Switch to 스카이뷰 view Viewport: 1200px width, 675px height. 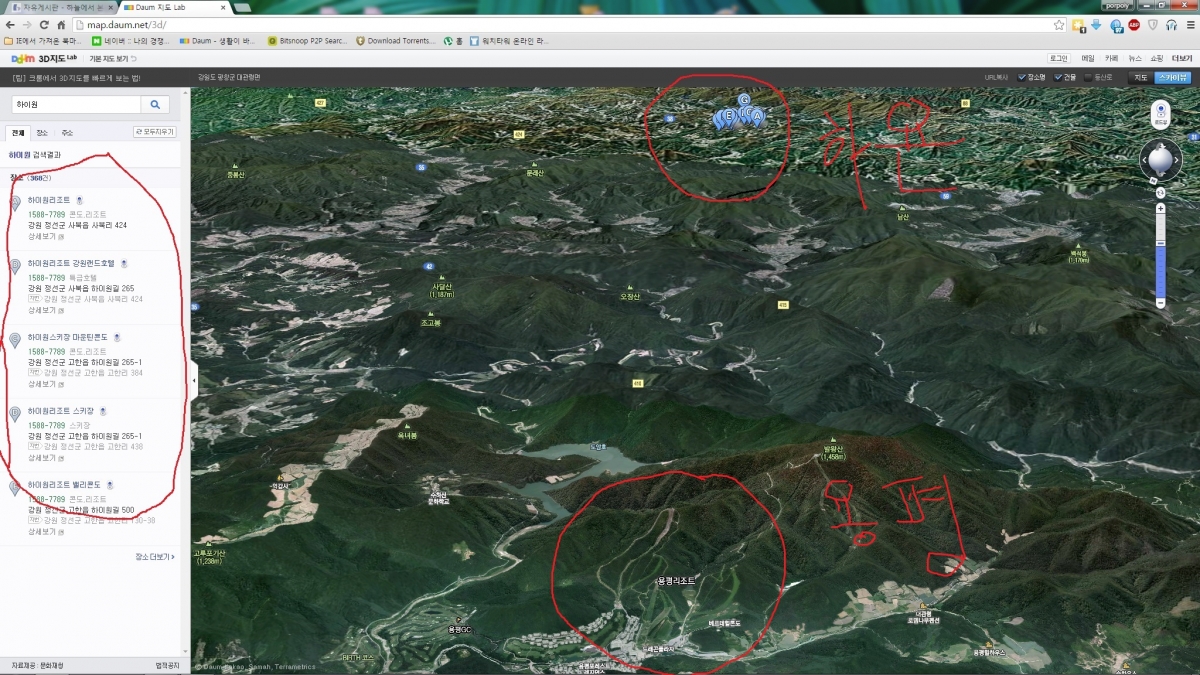tap(1173, 77)
